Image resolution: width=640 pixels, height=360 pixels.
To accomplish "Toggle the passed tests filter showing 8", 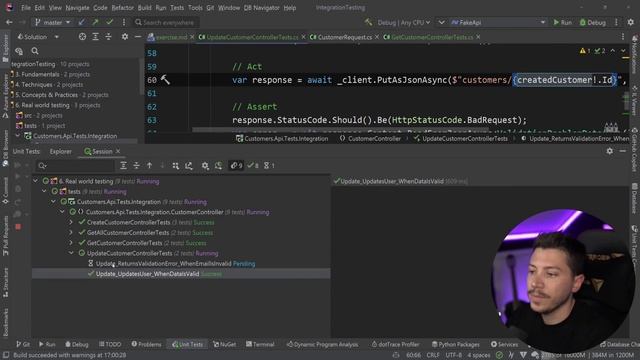I will [253, 165].
